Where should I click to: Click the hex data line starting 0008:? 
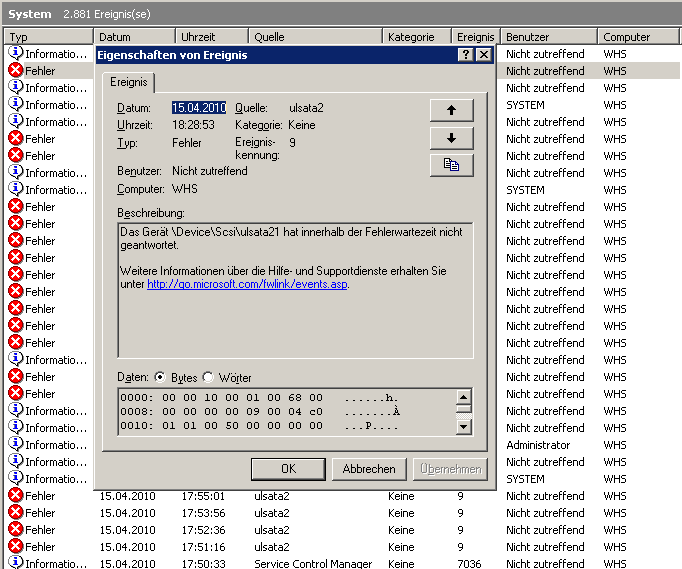pos(260,412)
